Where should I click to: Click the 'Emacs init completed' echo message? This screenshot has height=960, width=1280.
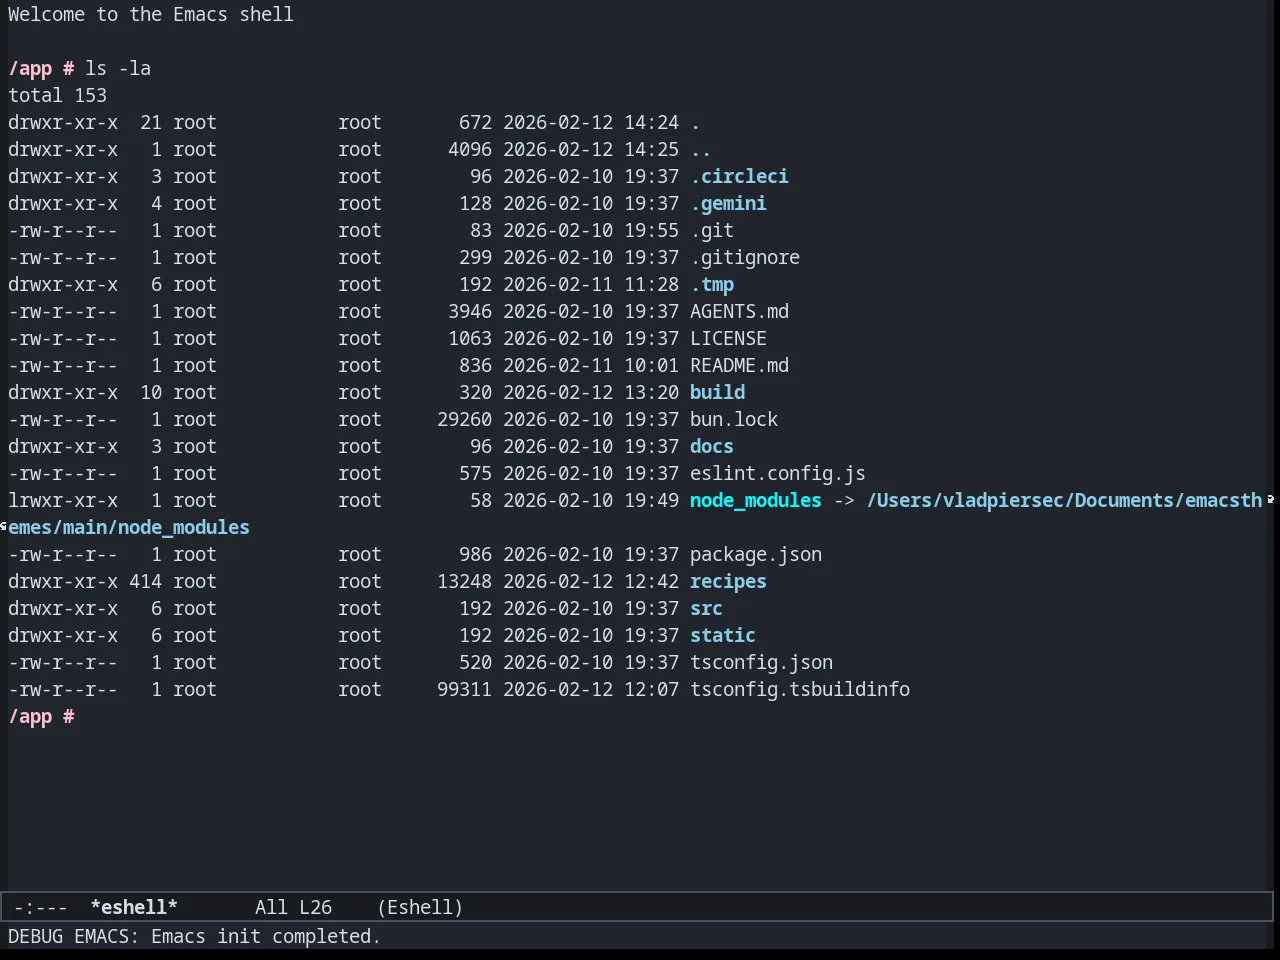click(x=266, y=936)
